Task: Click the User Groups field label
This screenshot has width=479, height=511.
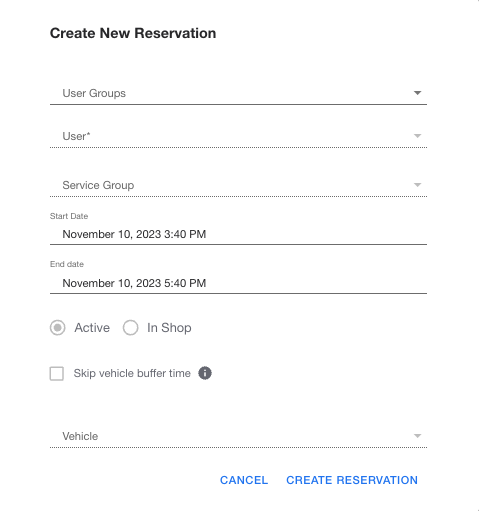Action: coord(94,93)
